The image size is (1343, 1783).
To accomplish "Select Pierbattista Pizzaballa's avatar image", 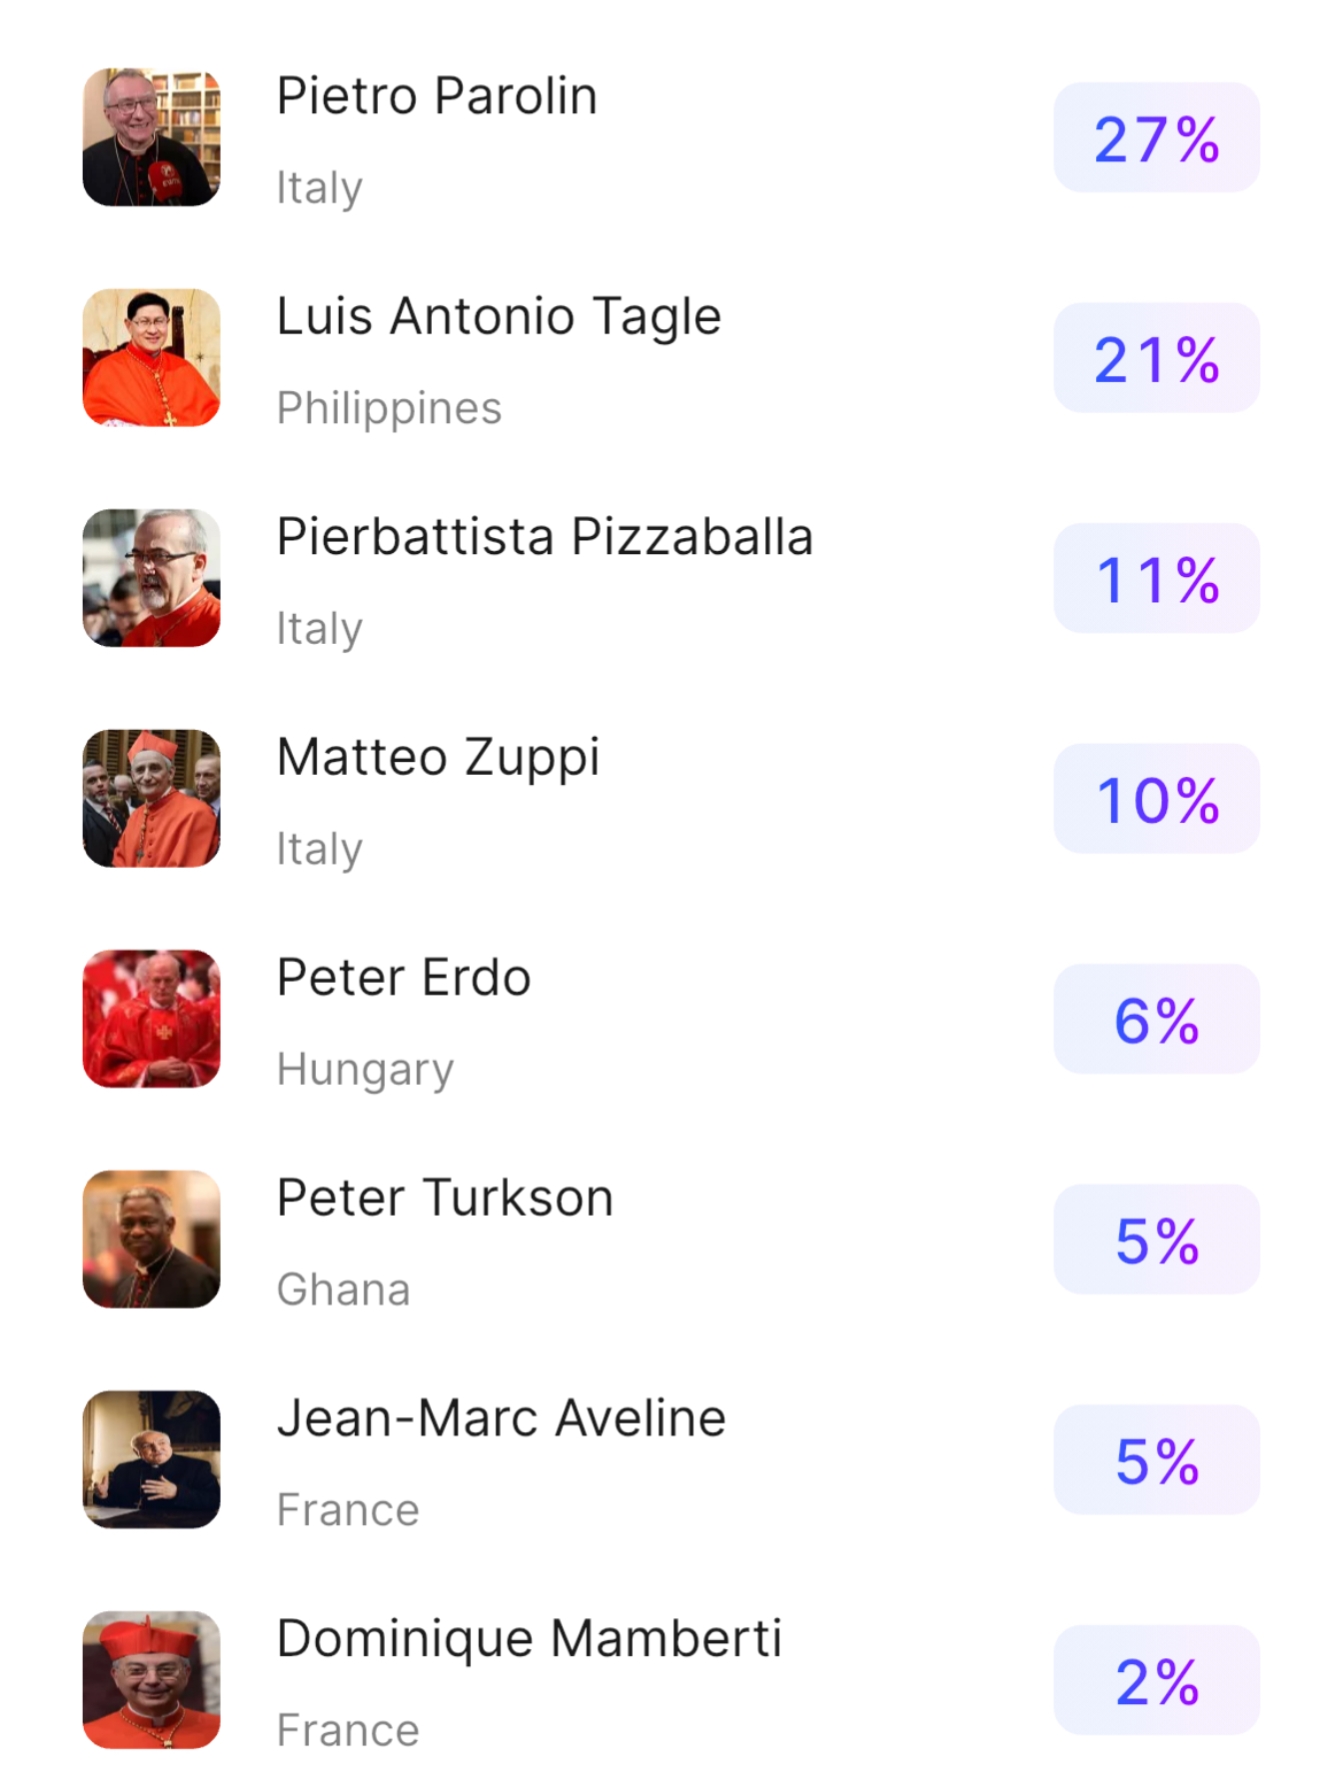I will click(151, 578).
